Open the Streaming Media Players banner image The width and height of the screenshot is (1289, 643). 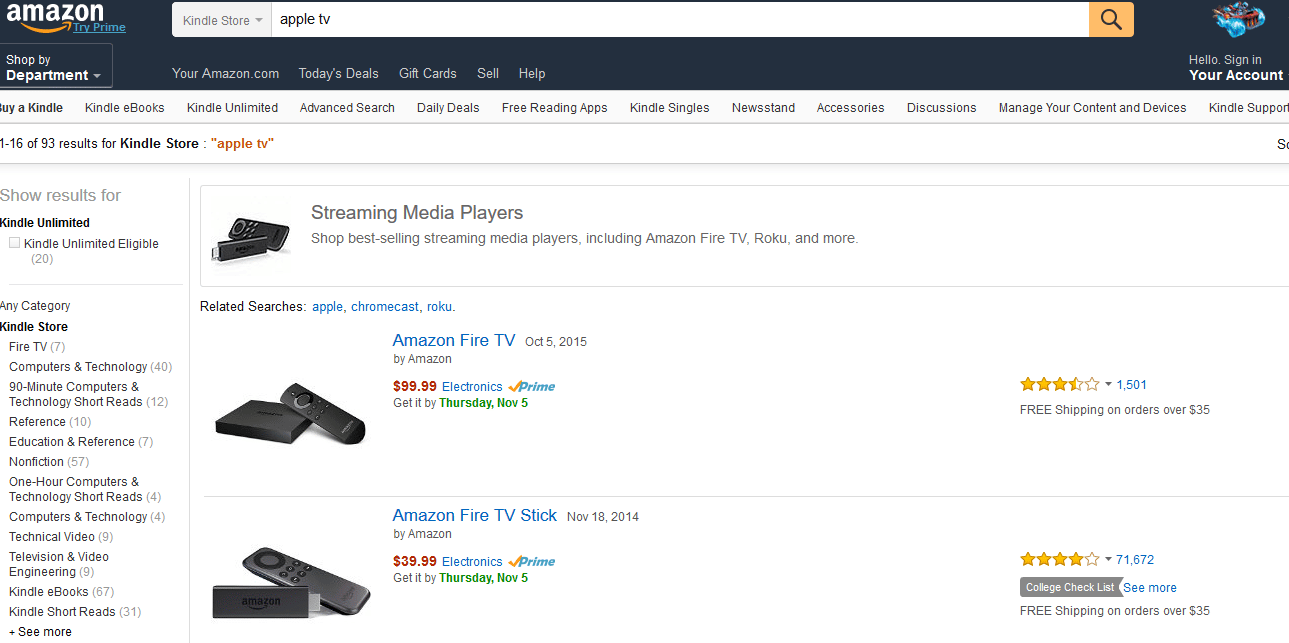coord(251,237)
